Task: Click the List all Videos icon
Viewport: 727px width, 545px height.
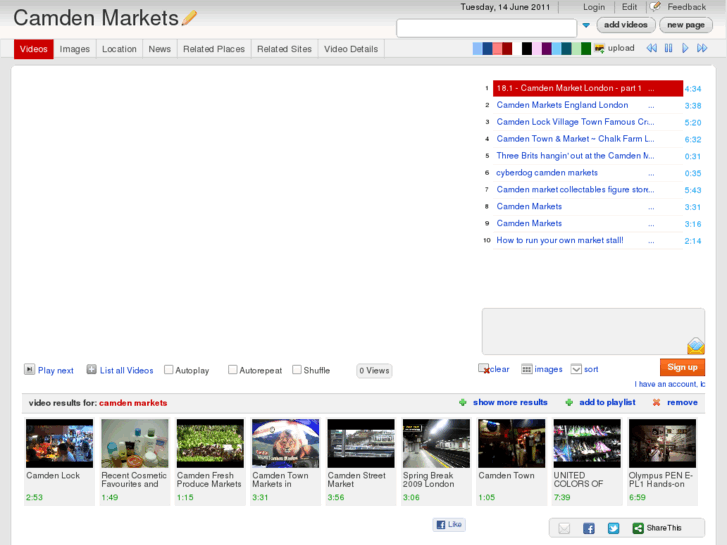Action: pos(91,369)
